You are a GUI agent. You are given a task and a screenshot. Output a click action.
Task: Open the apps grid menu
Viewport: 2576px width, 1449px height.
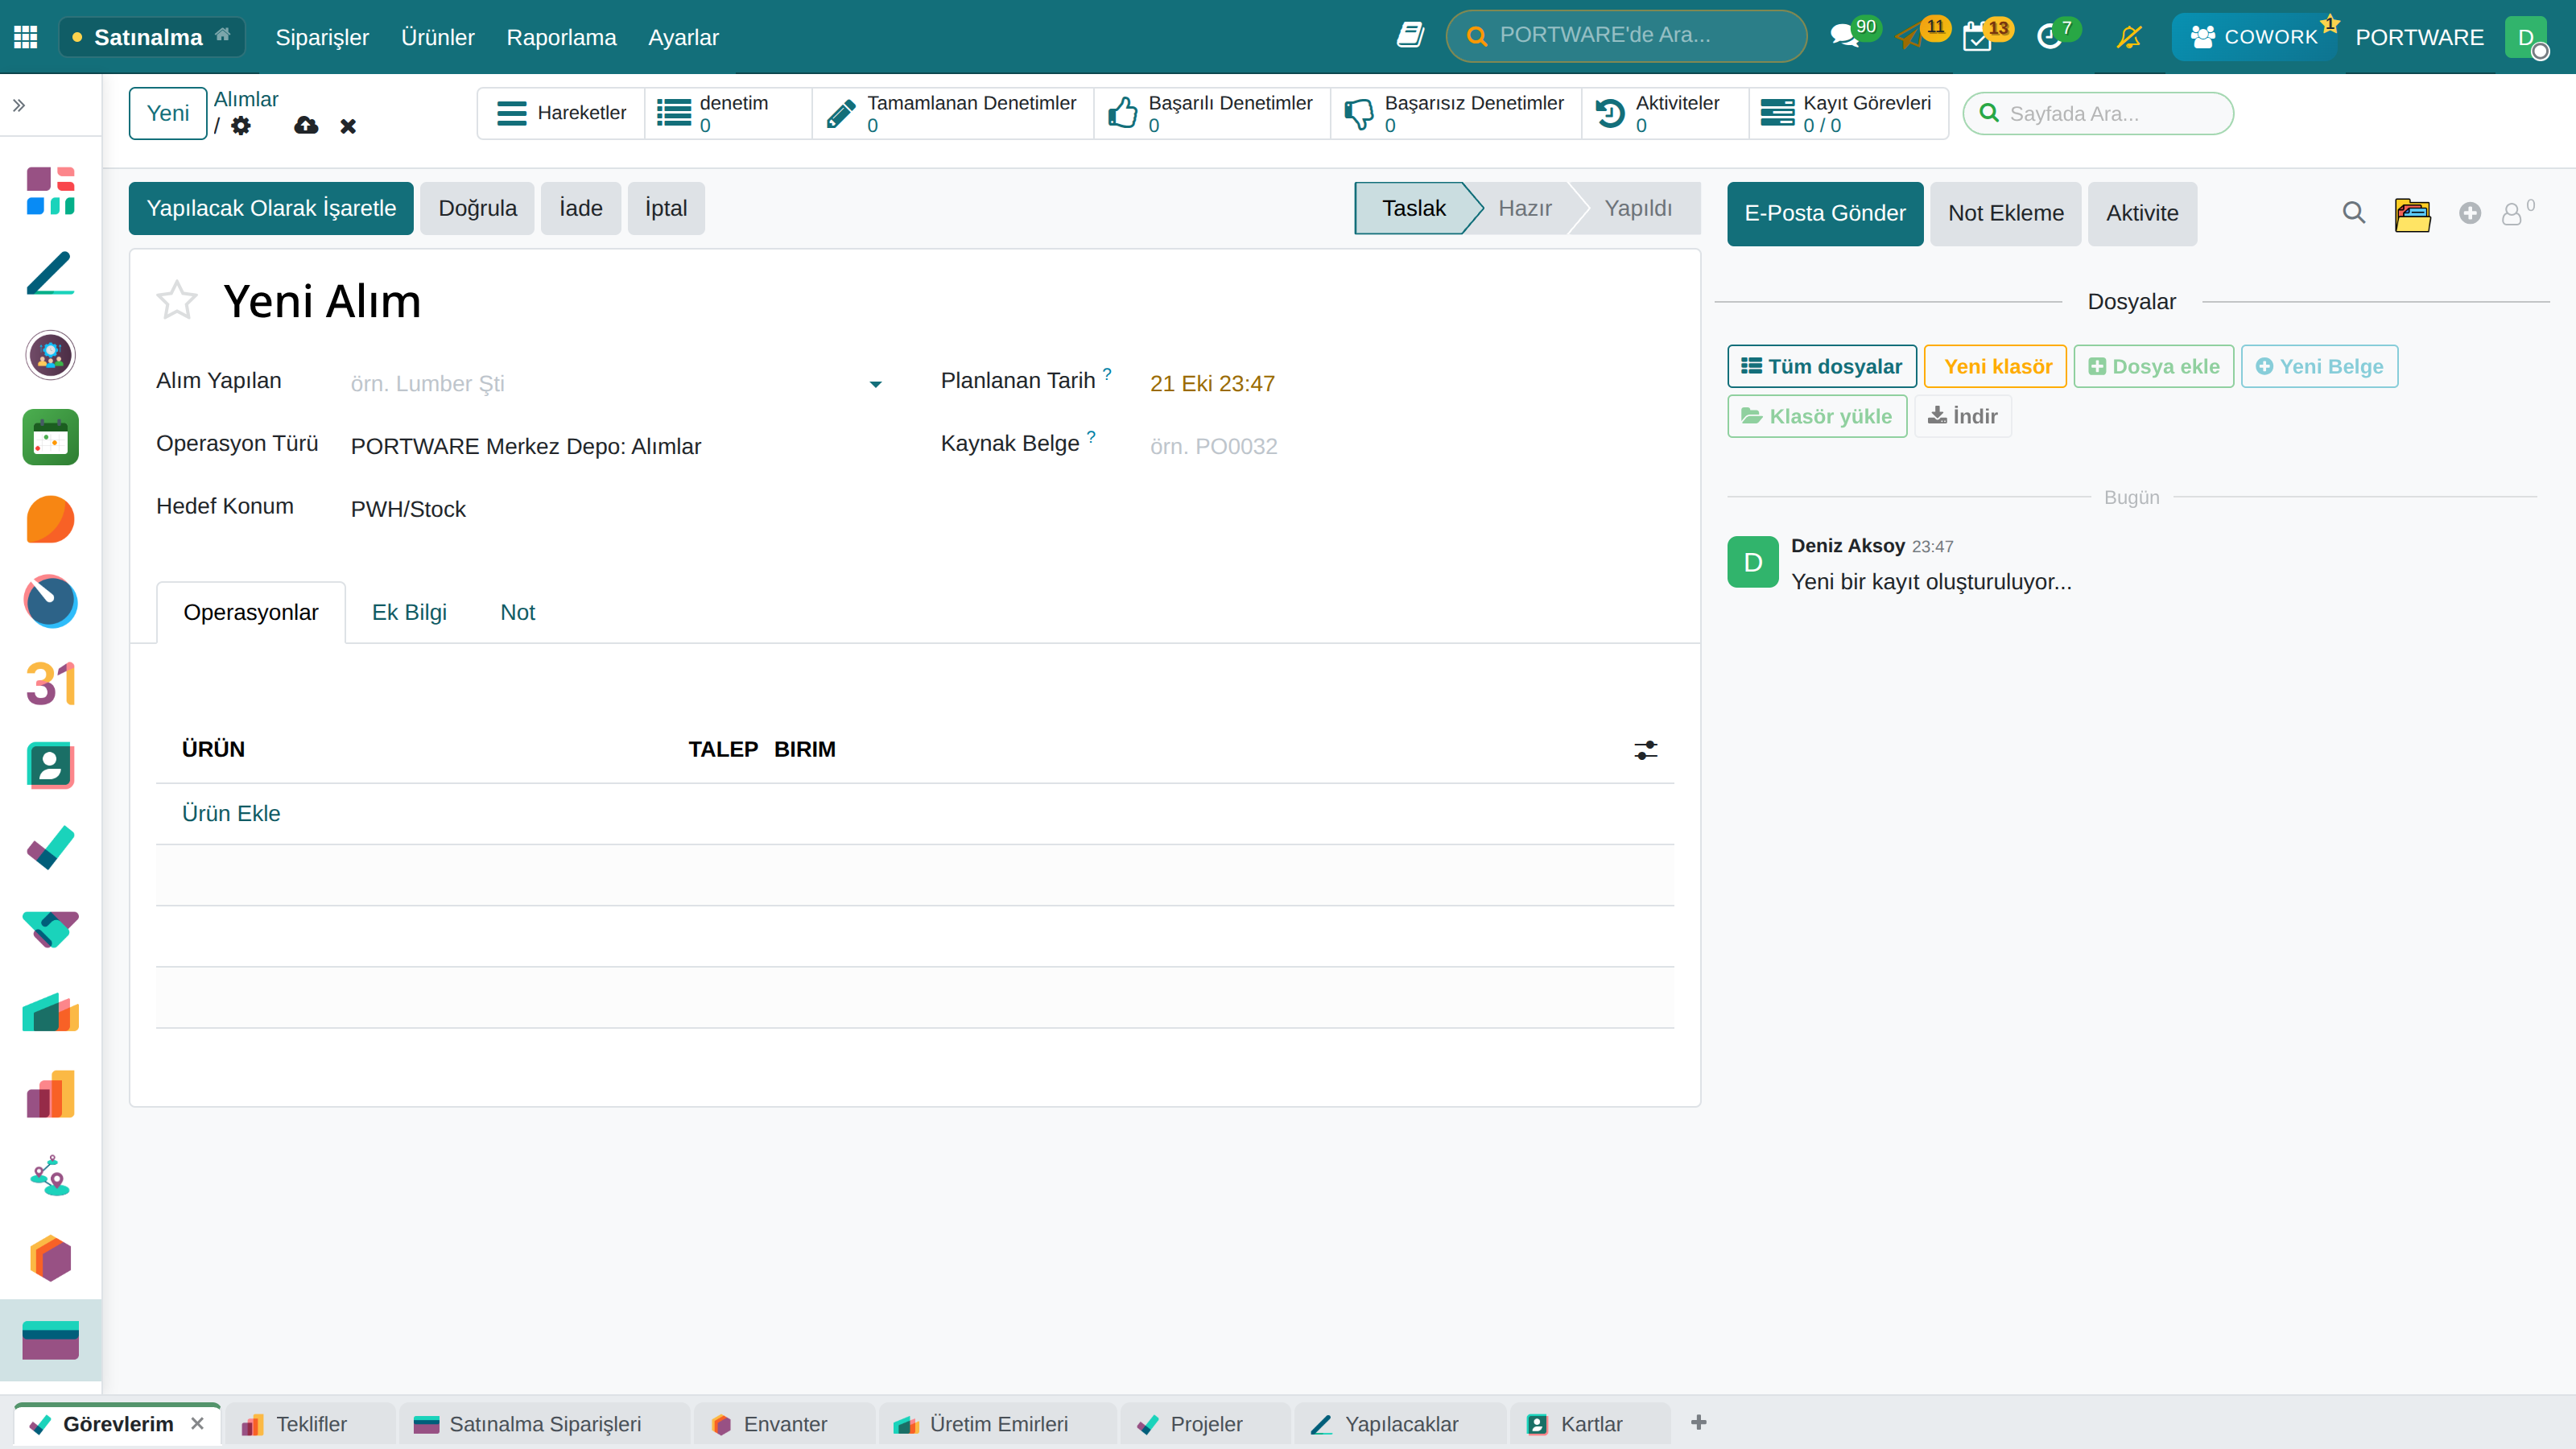(26, 37)
